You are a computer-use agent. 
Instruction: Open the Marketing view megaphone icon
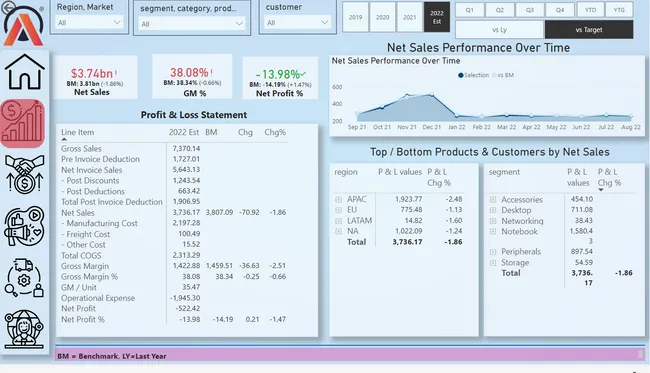pos(24,226)
